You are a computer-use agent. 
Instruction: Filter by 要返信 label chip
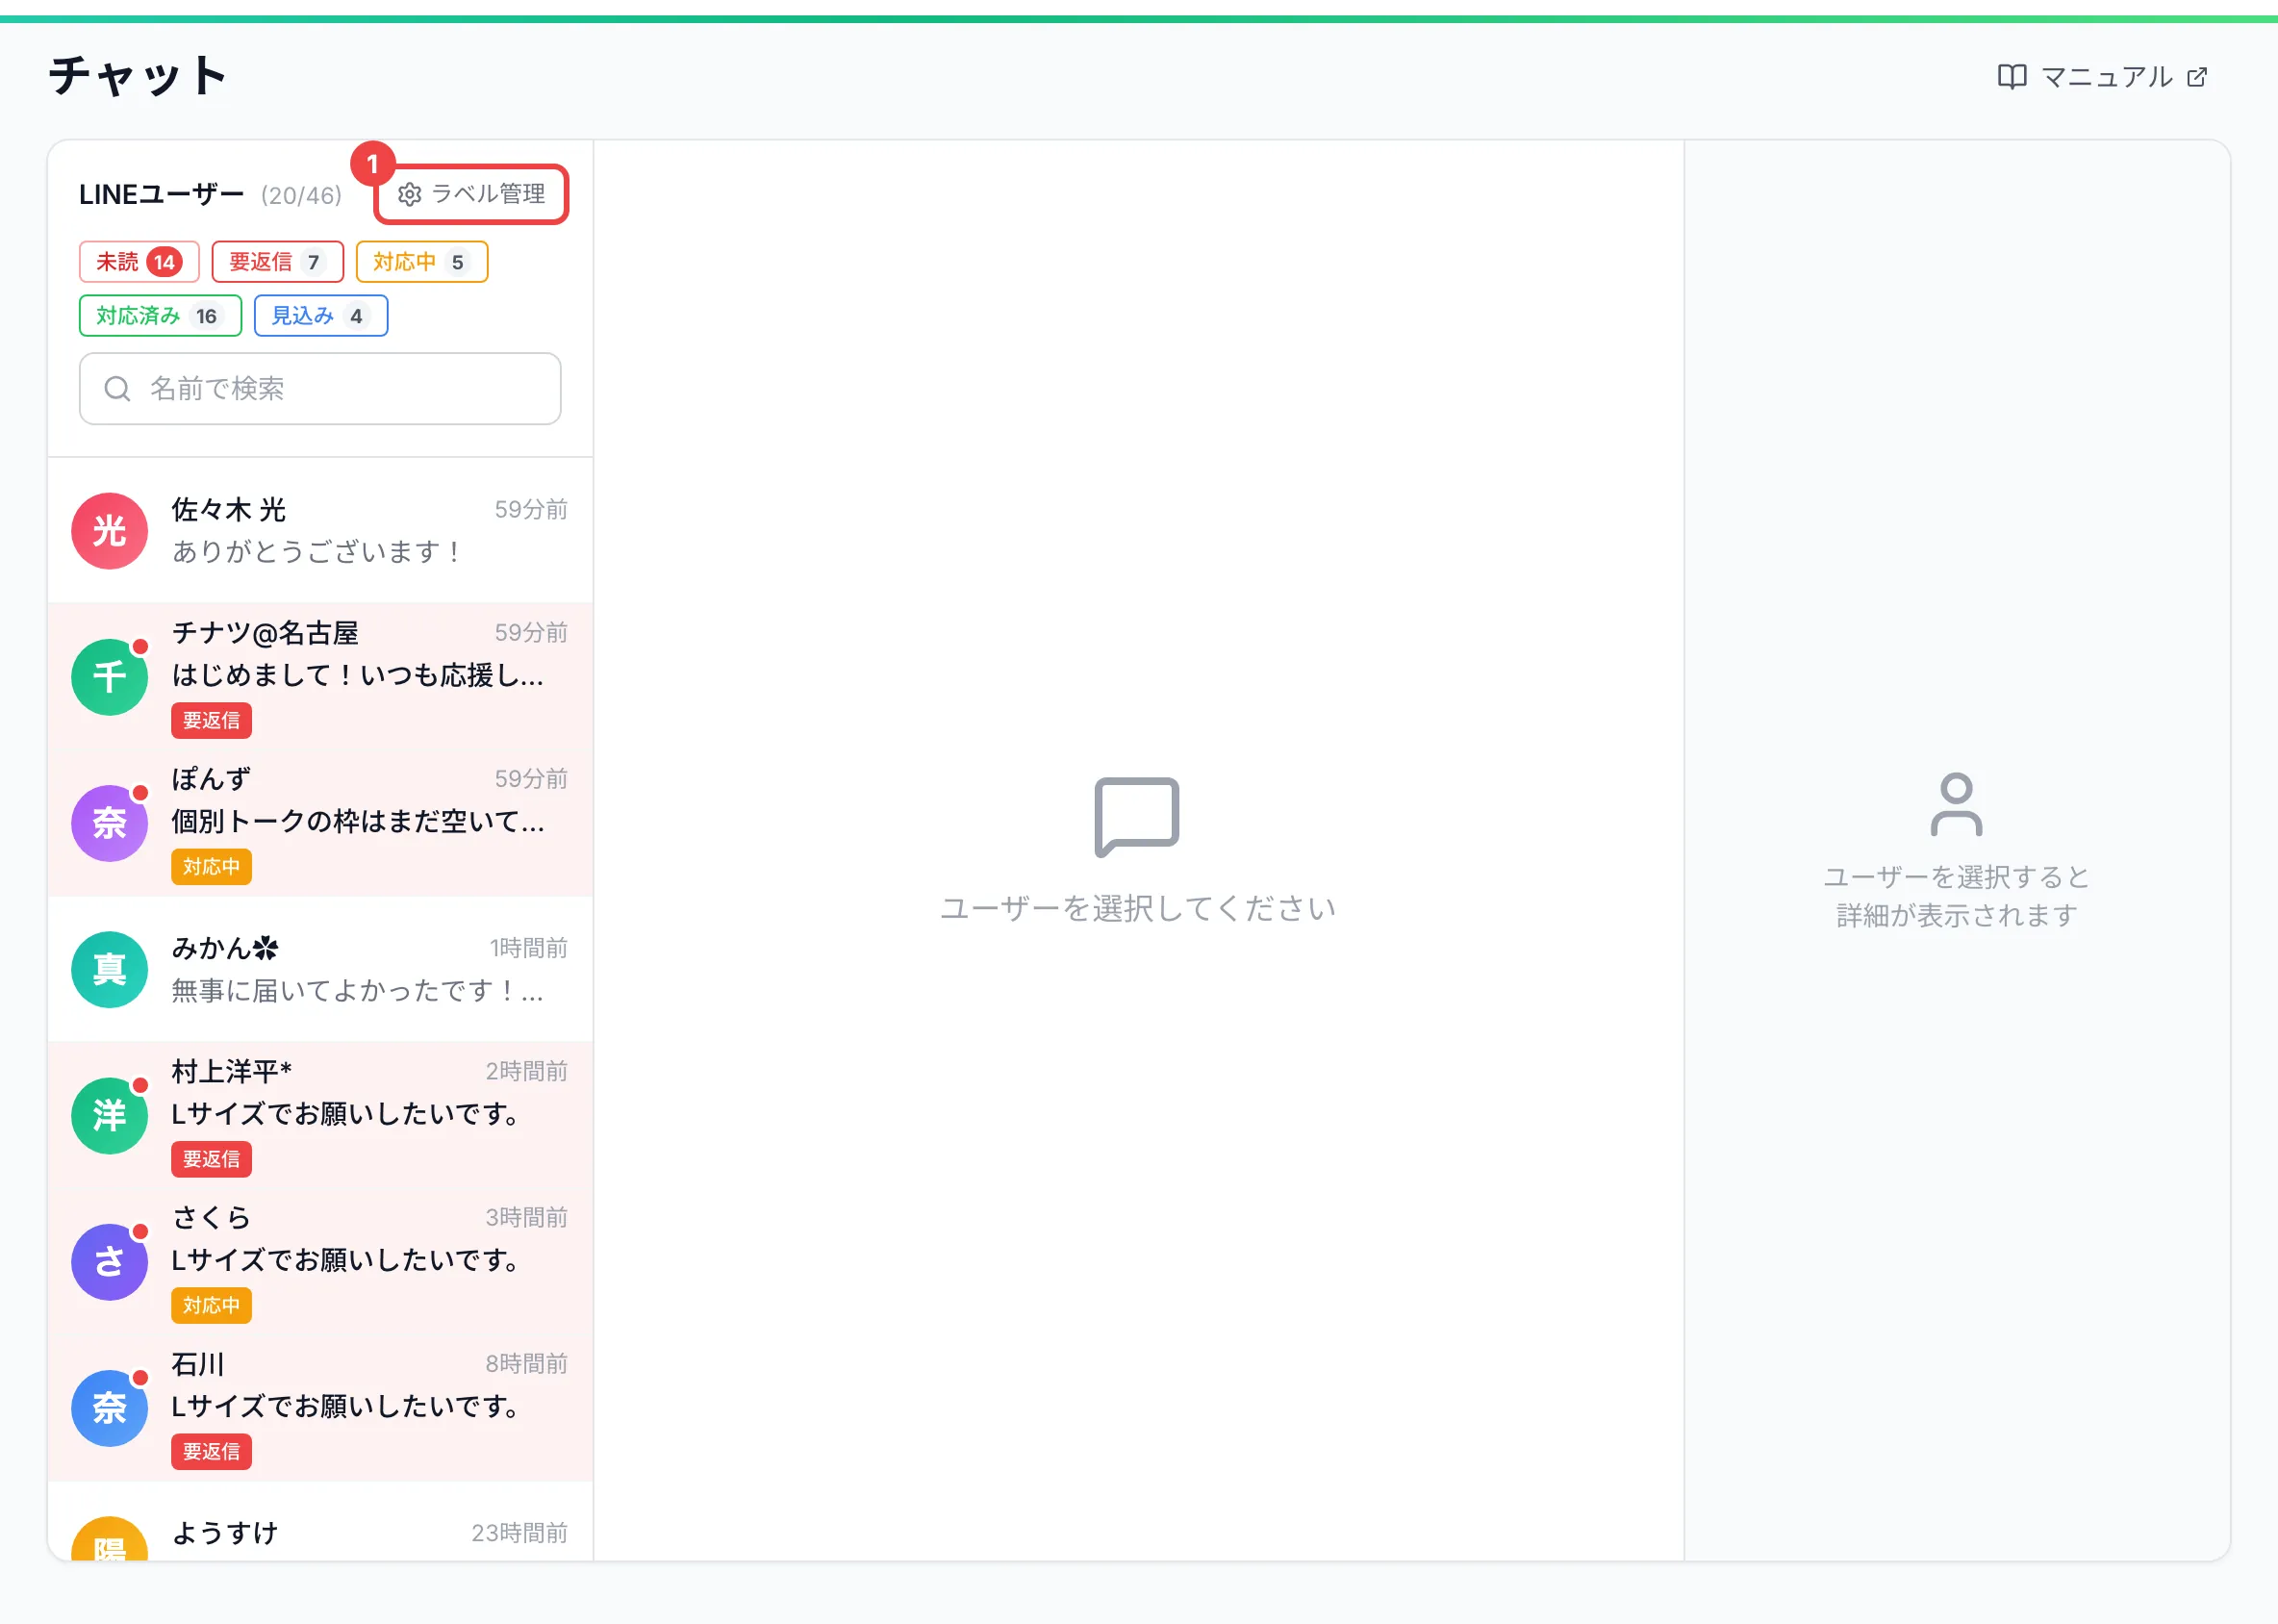[x=277, y=262]
